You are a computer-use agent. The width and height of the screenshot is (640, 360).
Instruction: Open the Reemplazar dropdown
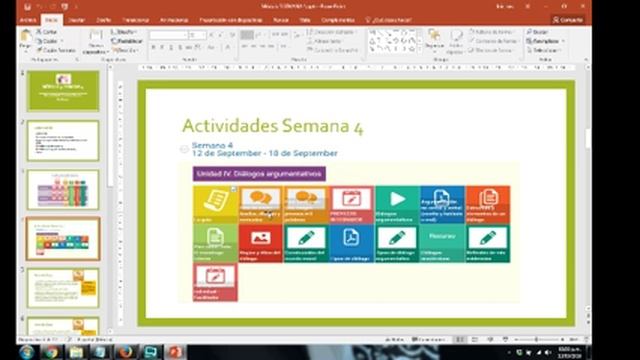click(546, 41)
